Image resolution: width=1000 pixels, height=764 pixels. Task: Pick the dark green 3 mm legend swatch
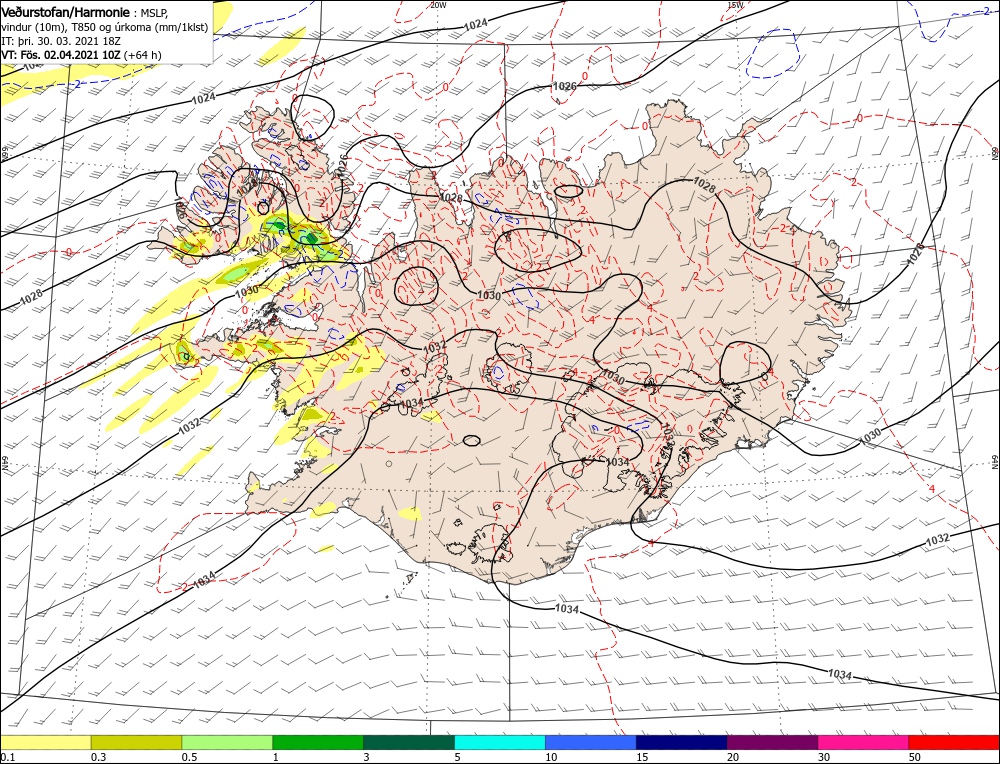(409, 742)
